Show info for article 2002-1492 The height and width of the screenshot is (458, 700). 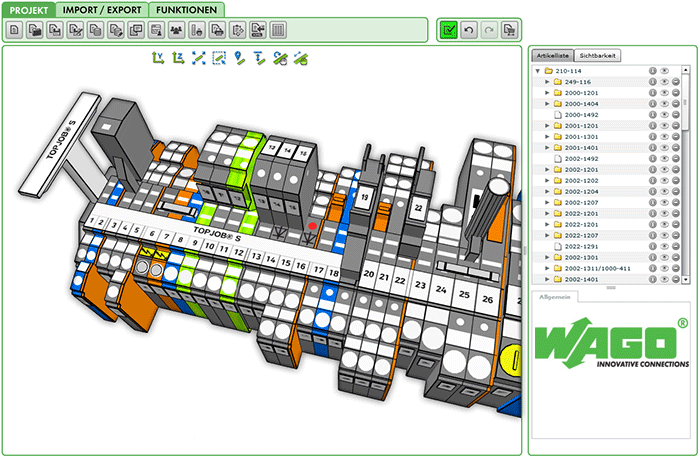click(x=653, y=158)
